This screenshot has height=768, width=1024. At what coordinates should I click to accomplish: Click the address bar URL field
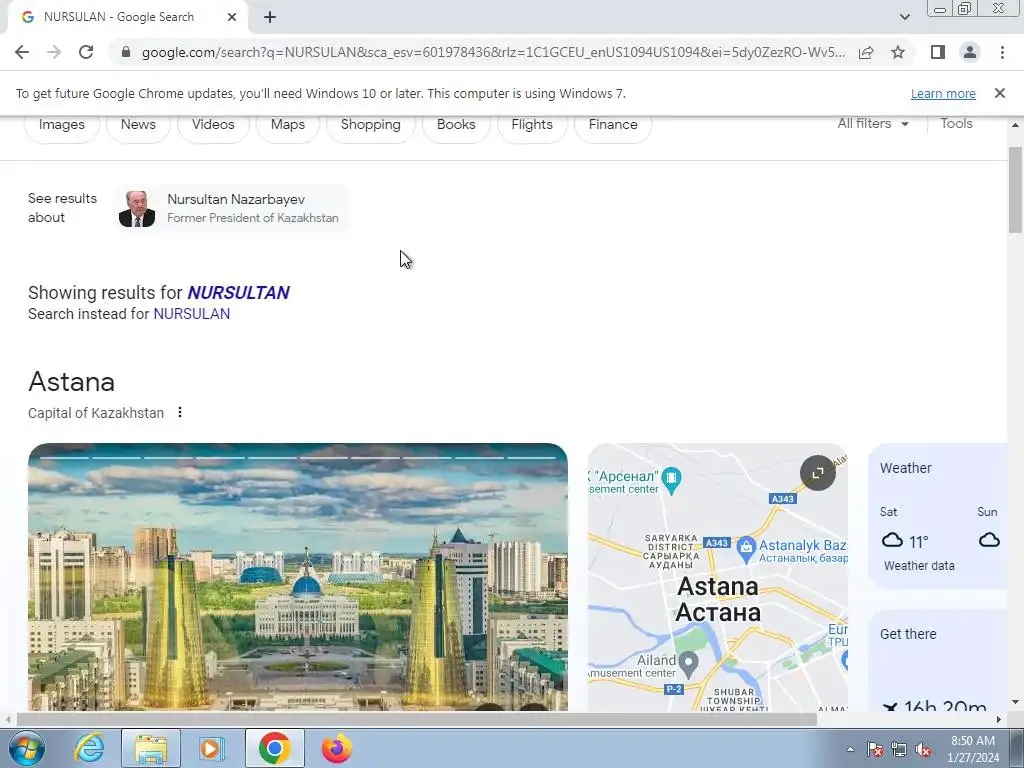493,52
